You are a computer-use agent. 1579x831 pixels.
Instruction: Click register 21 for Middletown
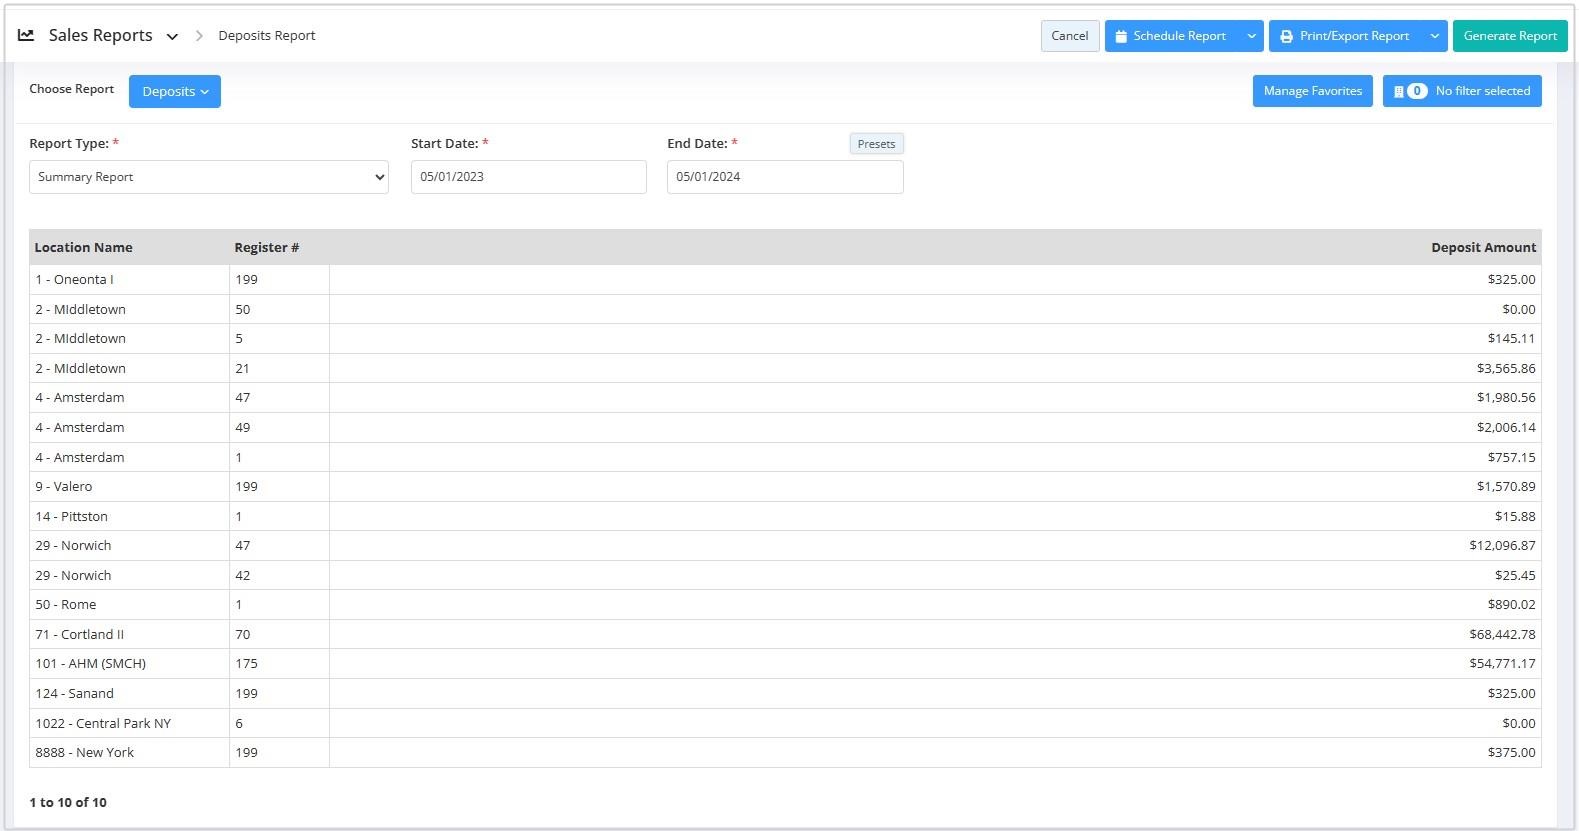(280, 368)
